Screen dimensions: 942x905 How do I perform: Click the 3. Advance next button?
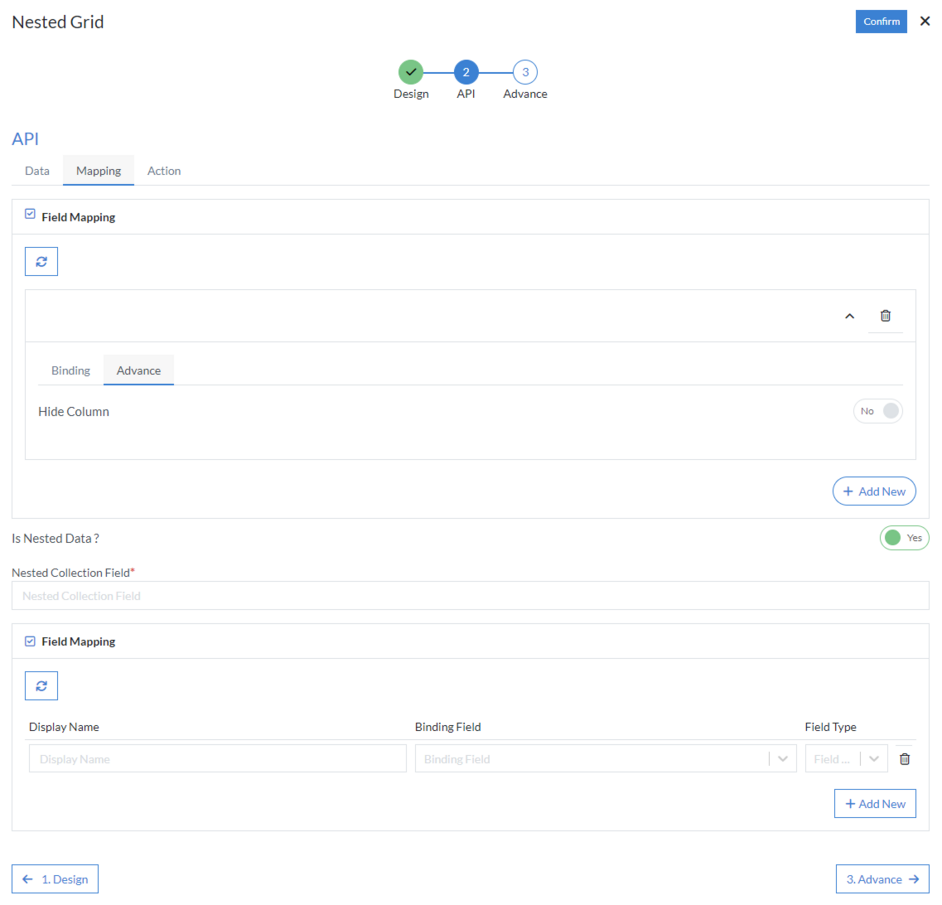point(882,879)
